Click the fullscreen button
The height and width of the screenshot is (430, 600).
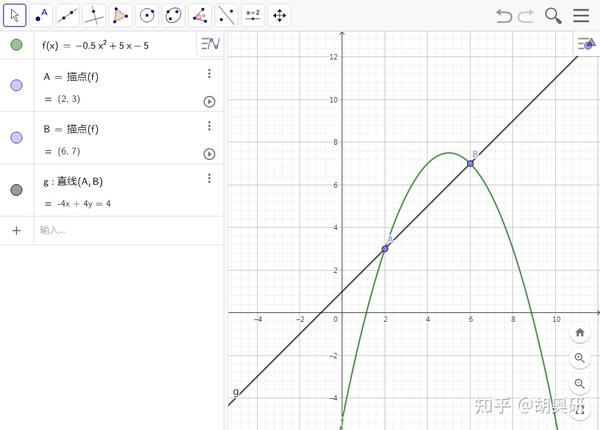click(580, 409)
